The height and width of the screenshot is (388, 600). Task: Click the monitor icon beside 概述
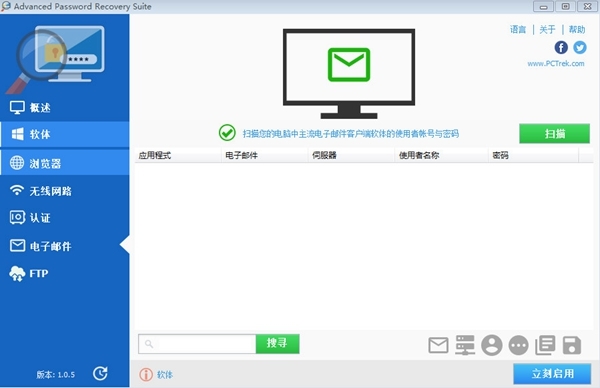point(17,108)
